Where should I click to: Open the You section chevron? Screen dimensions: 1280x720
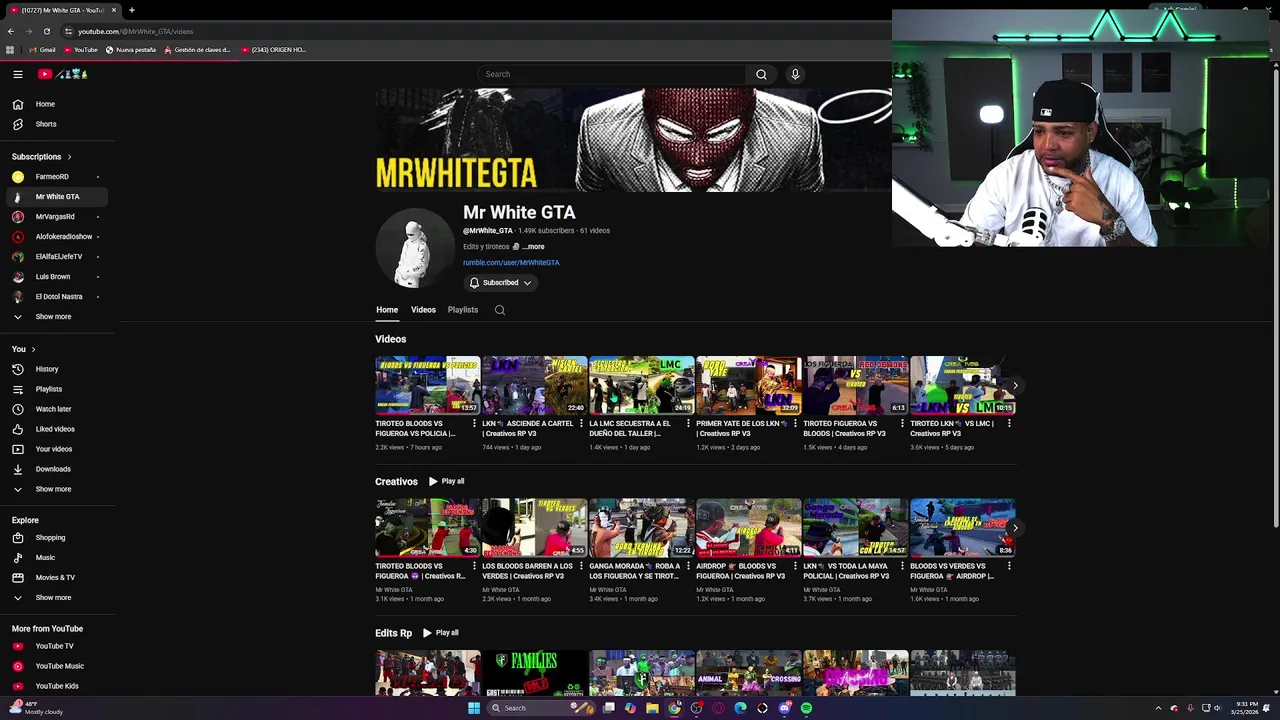click(x=33, y=349)
